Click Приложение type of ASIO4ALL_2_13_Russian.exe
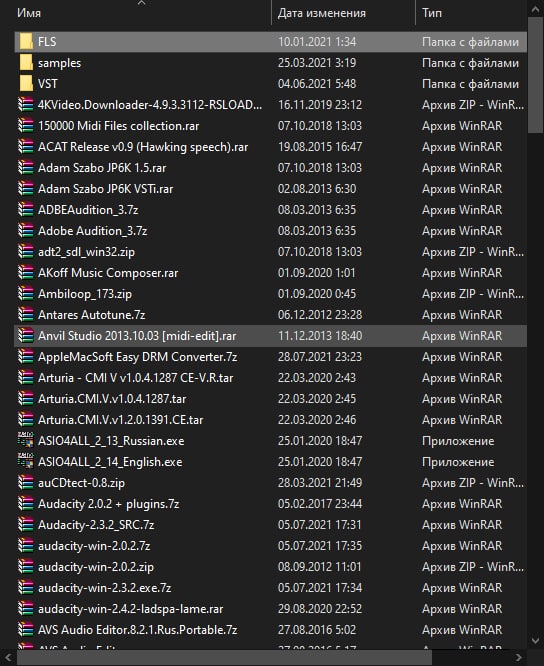This screenshot has width=544, height=666. click(458, 441)
